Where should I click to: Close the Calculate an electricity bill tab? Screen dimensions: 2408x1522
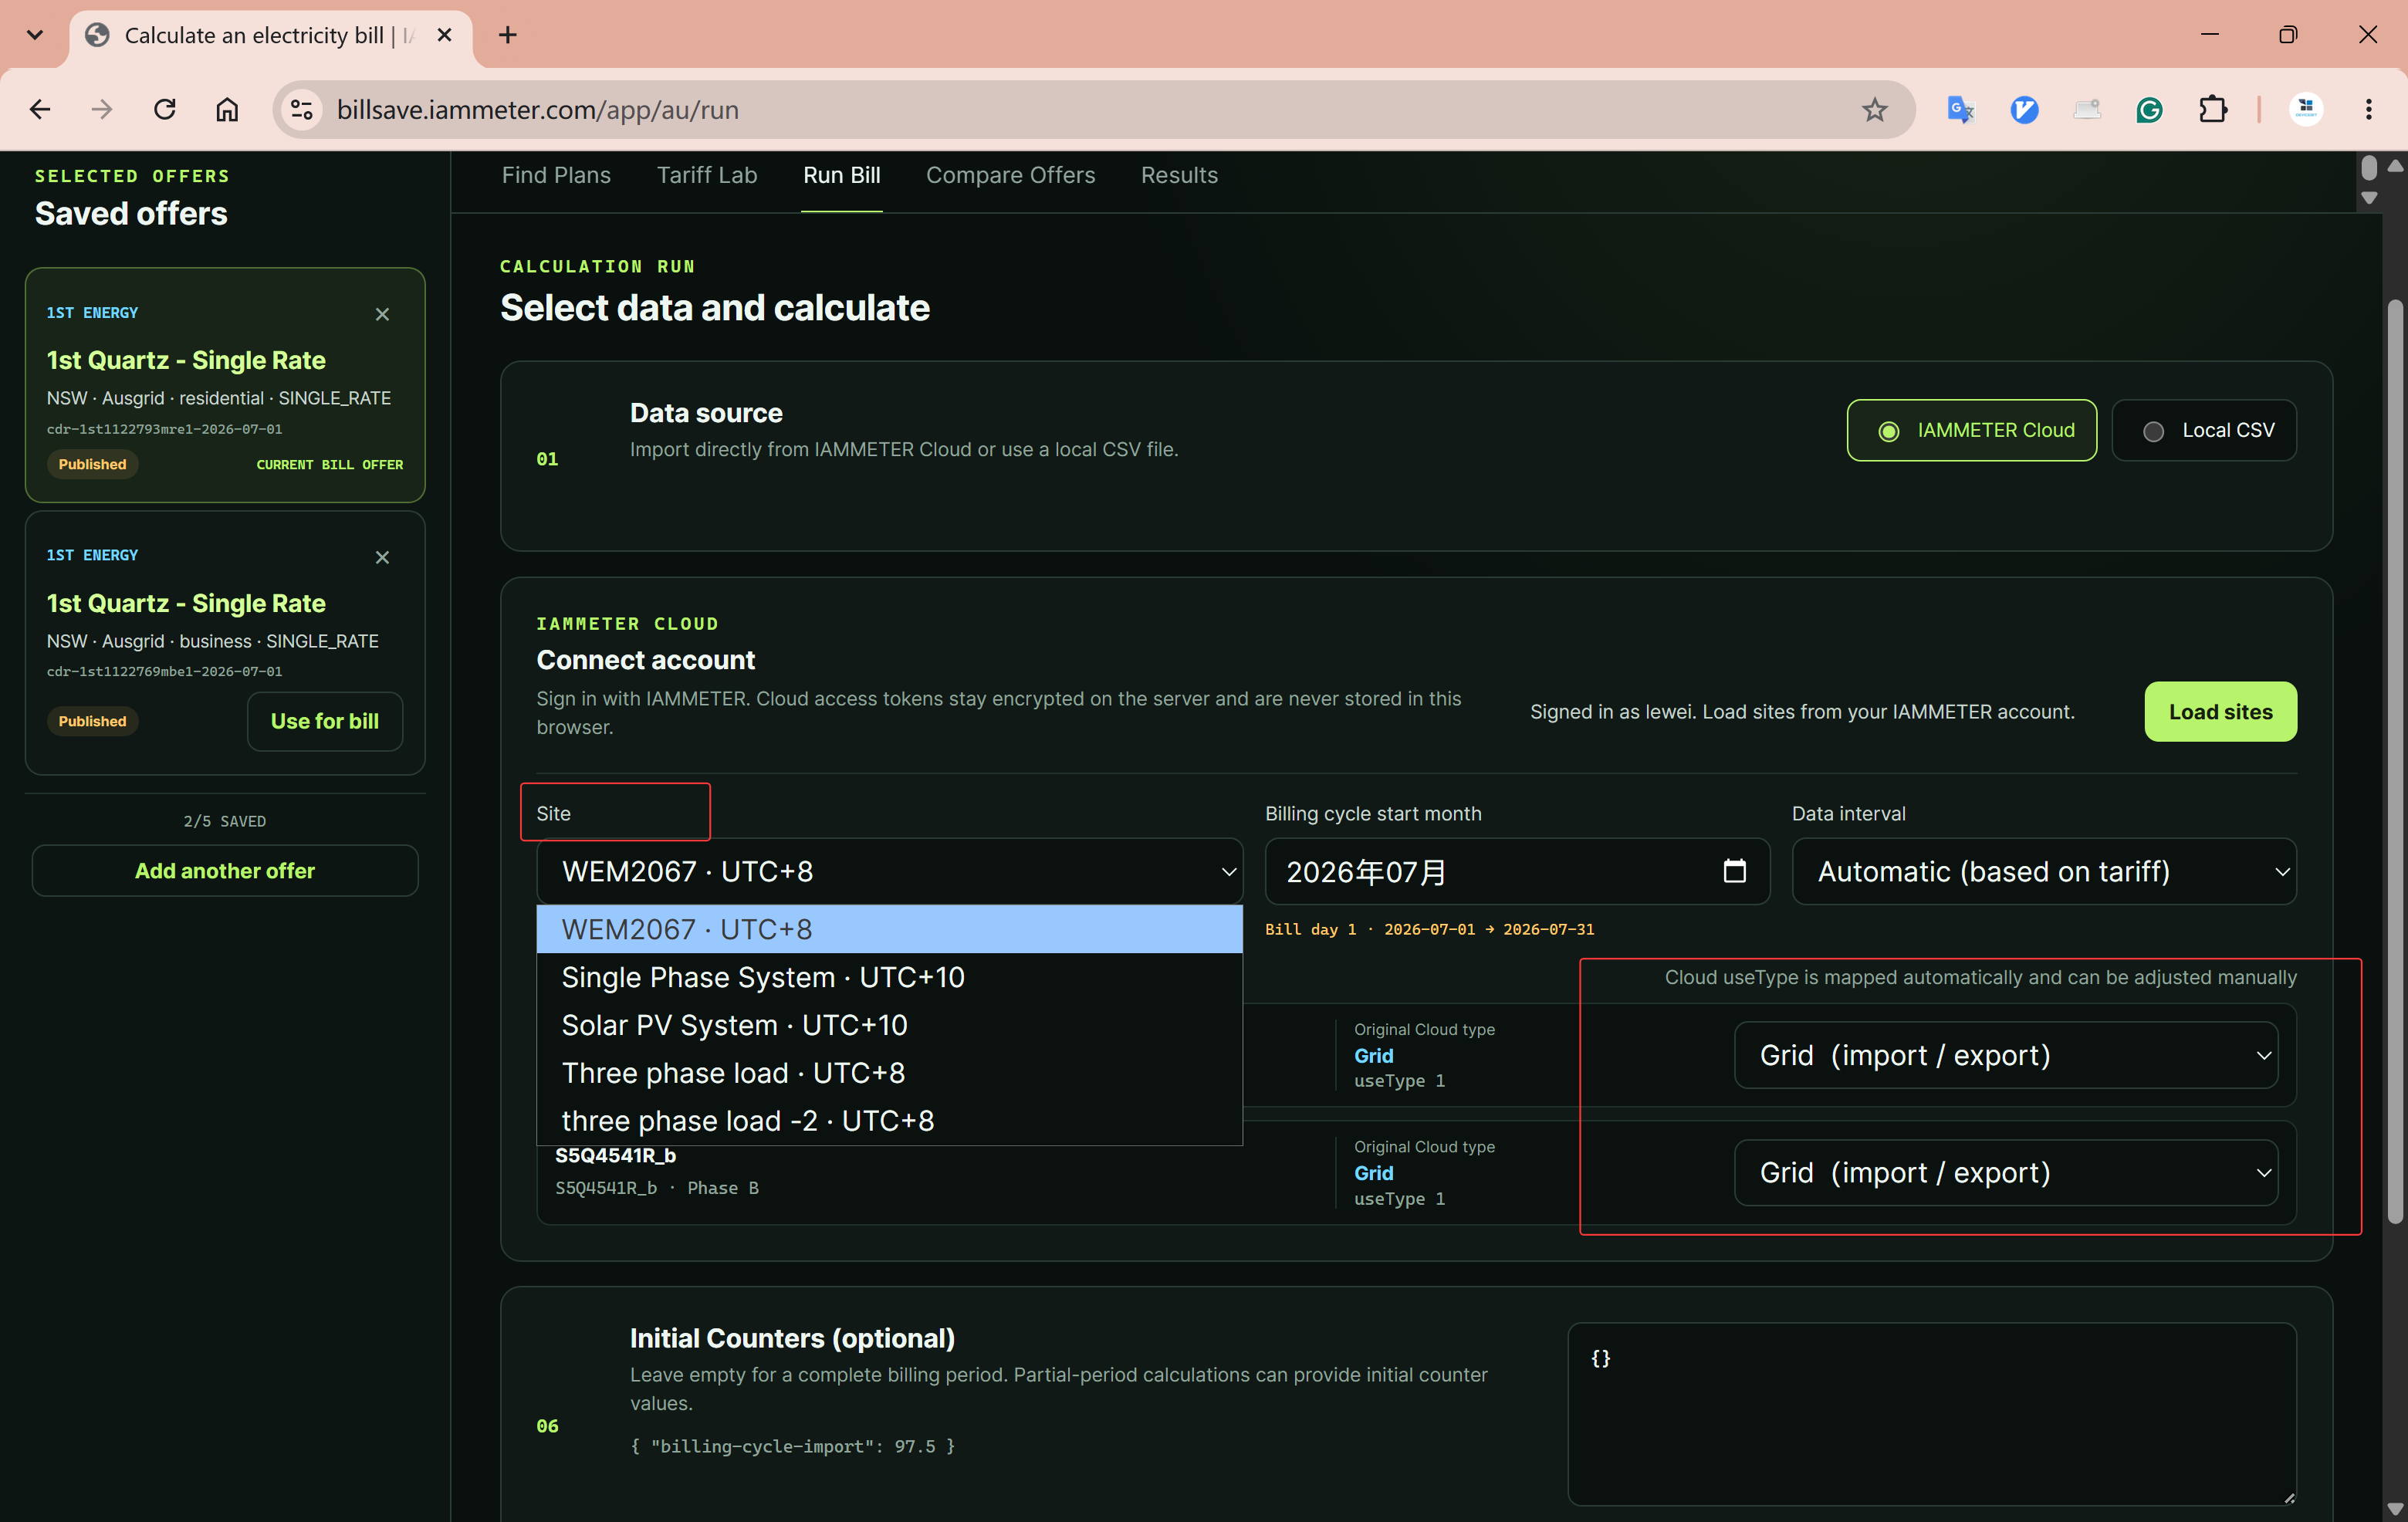(x=445, y=35)
